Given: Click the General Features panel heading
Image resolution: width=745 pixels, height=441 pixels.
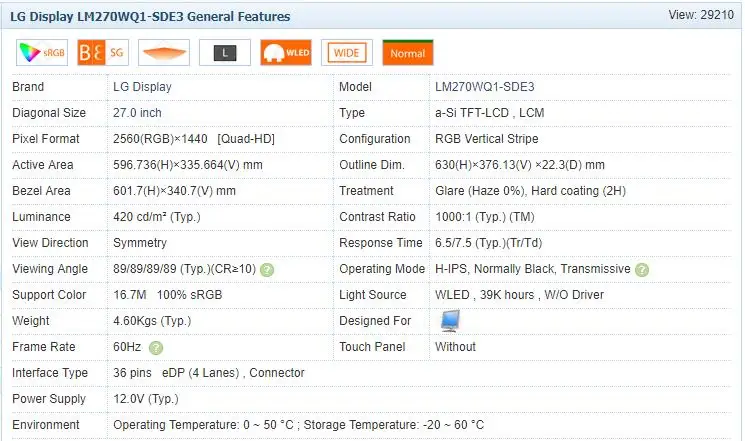Looking at the screenshot, I should pos(151,17).
